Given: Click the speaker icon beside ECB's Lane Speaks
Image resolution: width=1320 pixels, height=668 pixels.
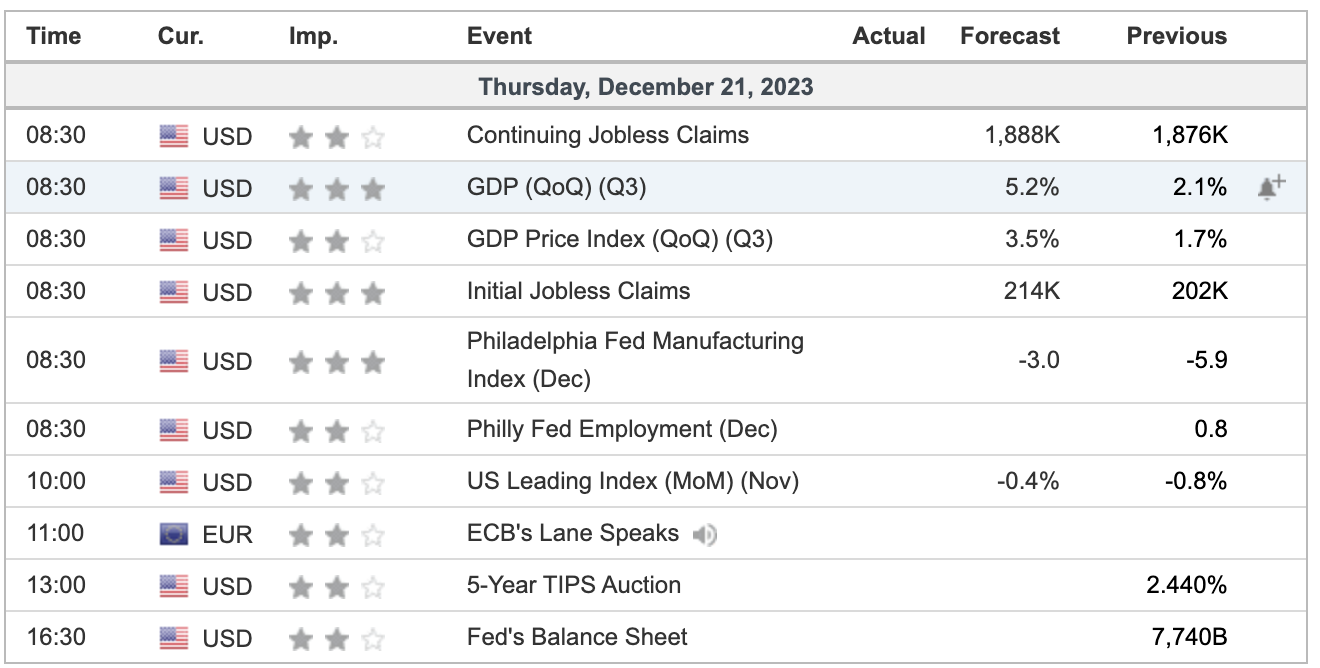Looking at the screenshot, I should coord(705,535).
